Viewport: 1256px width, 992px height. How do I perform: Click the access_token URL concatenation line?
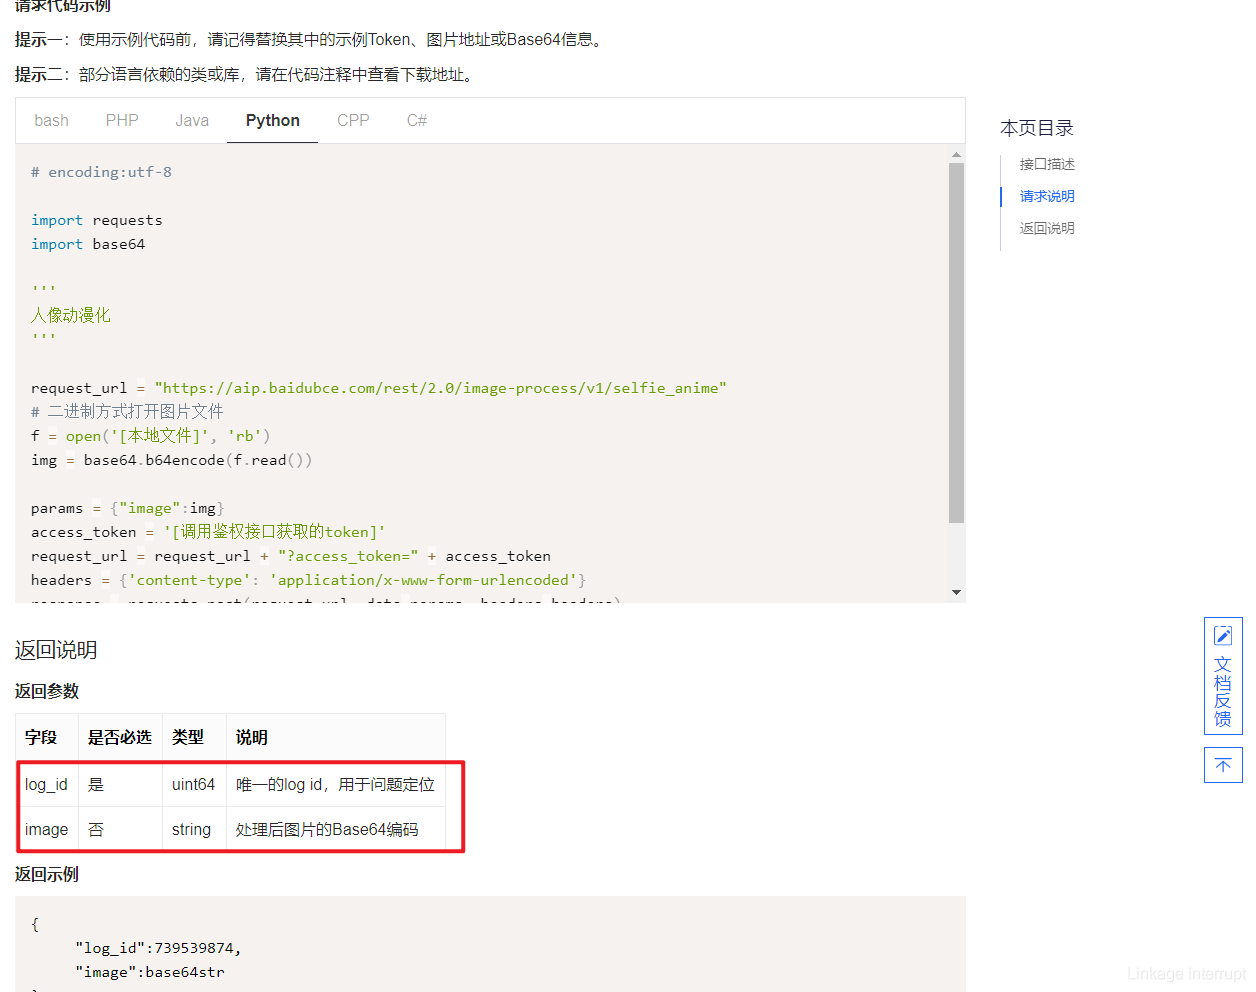click(x=290, y=556)
